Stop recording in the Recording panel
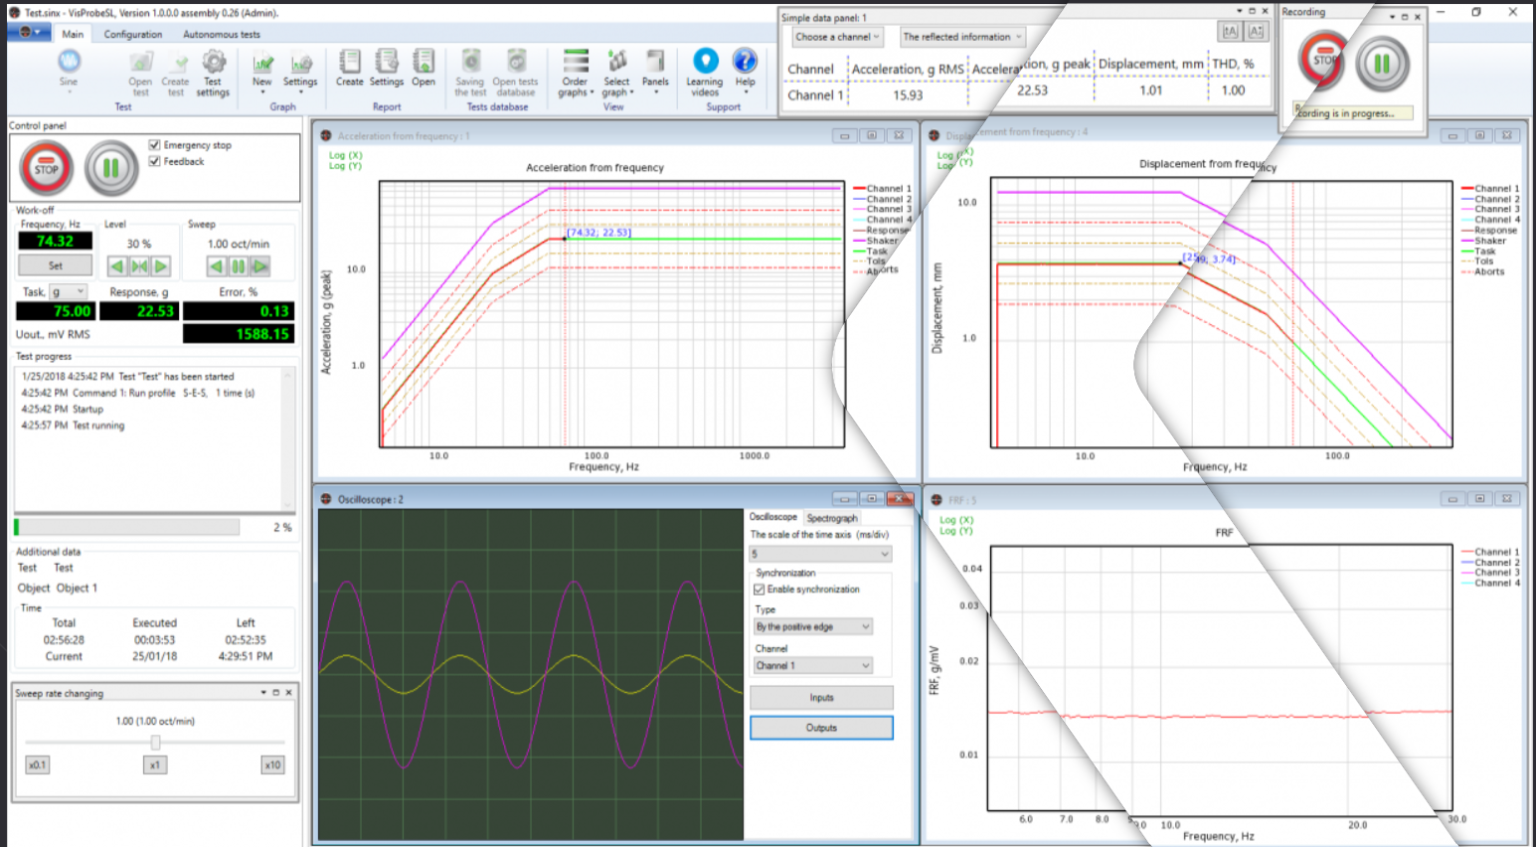1536x847 pixels. click(x=1324, y=61)
